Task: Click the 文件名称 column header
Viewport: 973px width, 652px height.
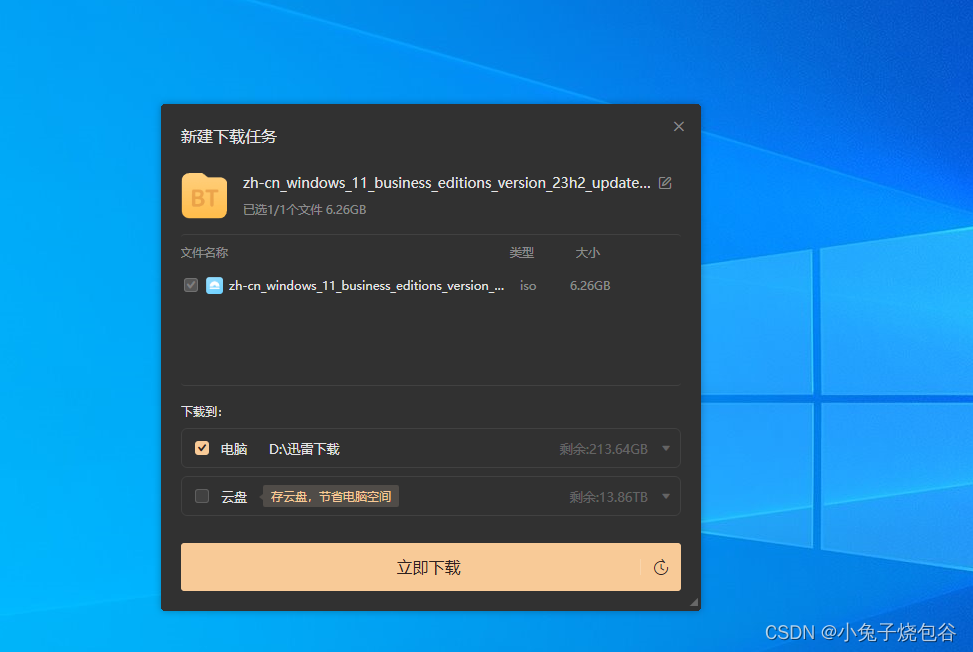Action: click(204, 252)
